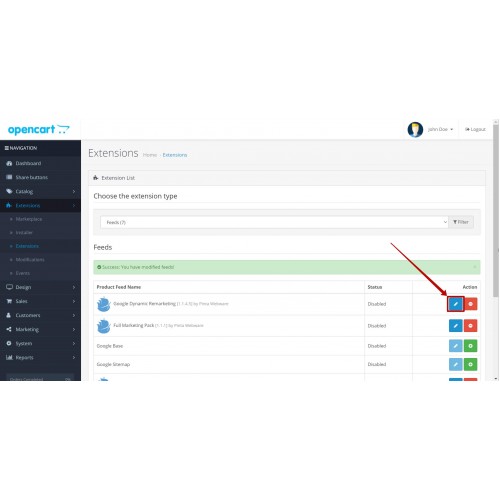Edit the Google Dynamic Remarketing feed
Screen dimensions: 500x500
click(455, 304)
